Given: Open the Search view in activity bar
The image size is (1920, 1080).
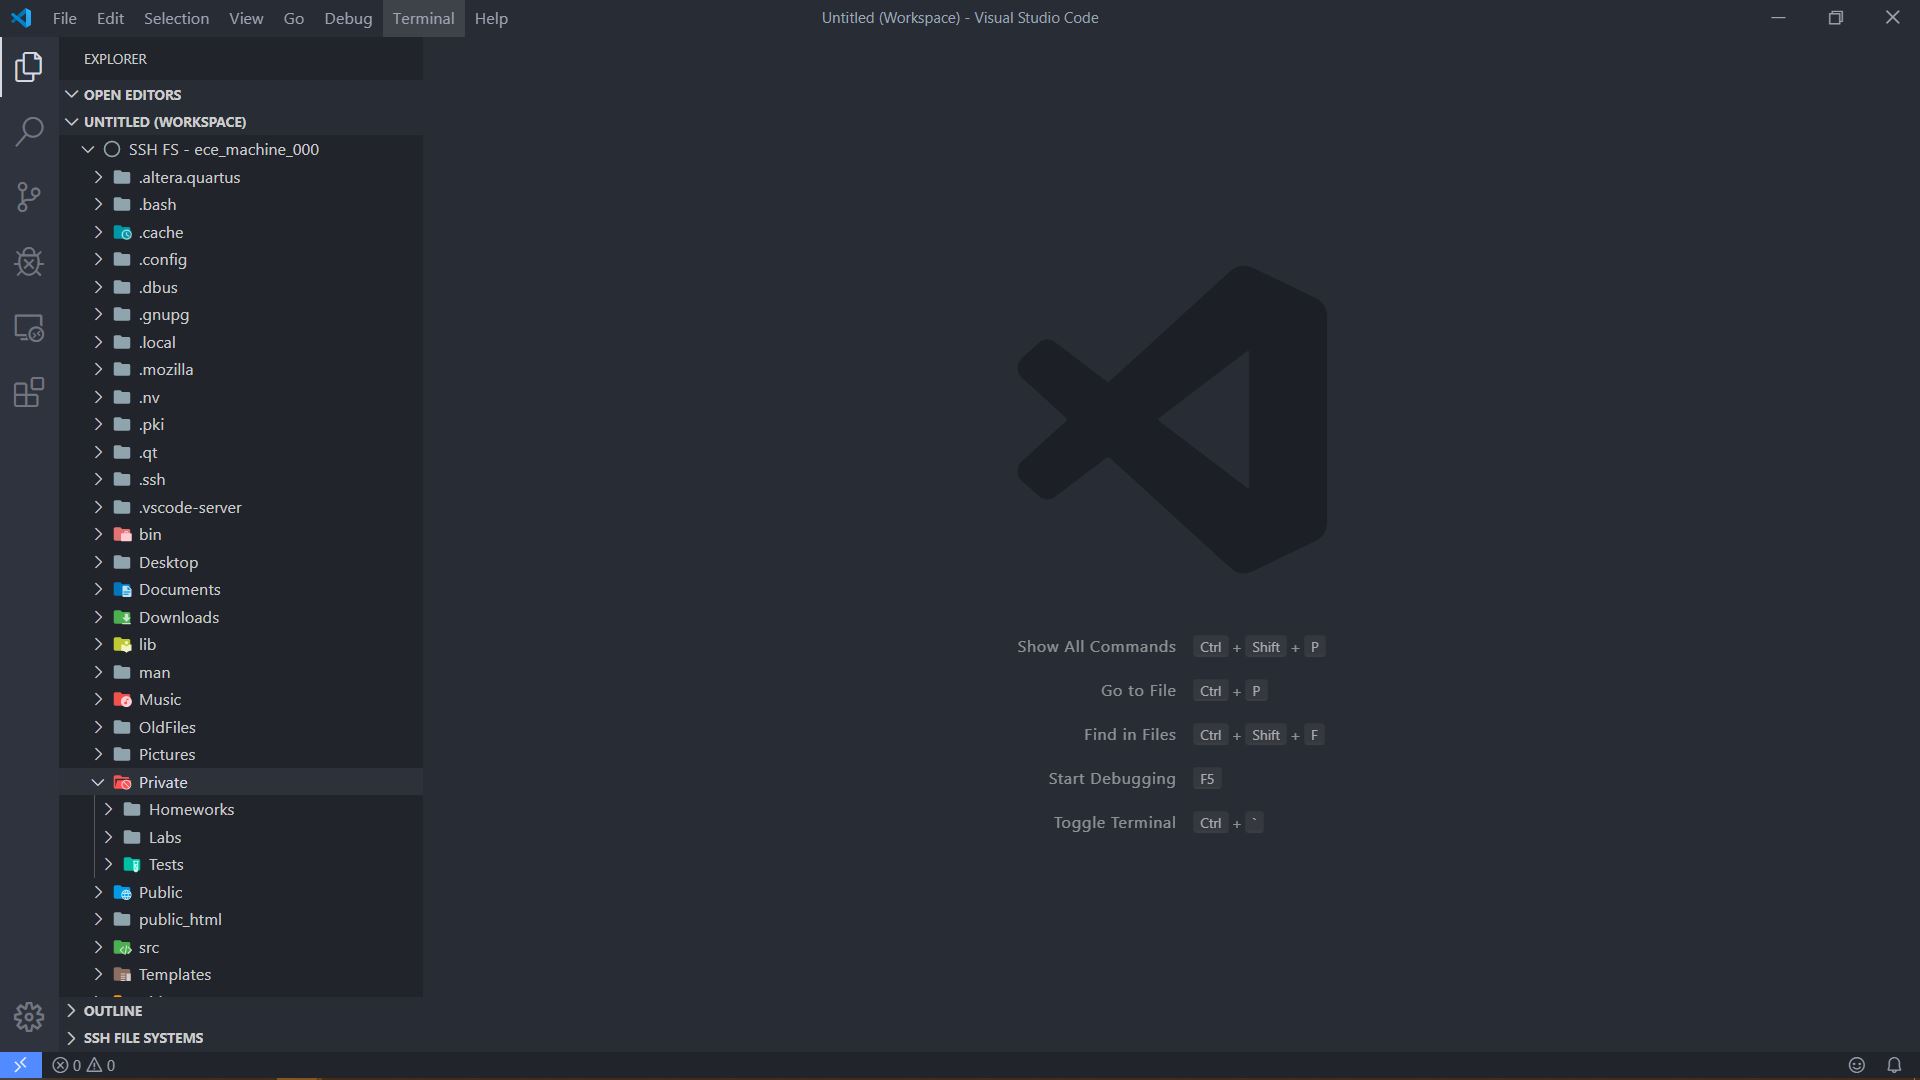Looking at the screenshot, I should tap(29, 131).
